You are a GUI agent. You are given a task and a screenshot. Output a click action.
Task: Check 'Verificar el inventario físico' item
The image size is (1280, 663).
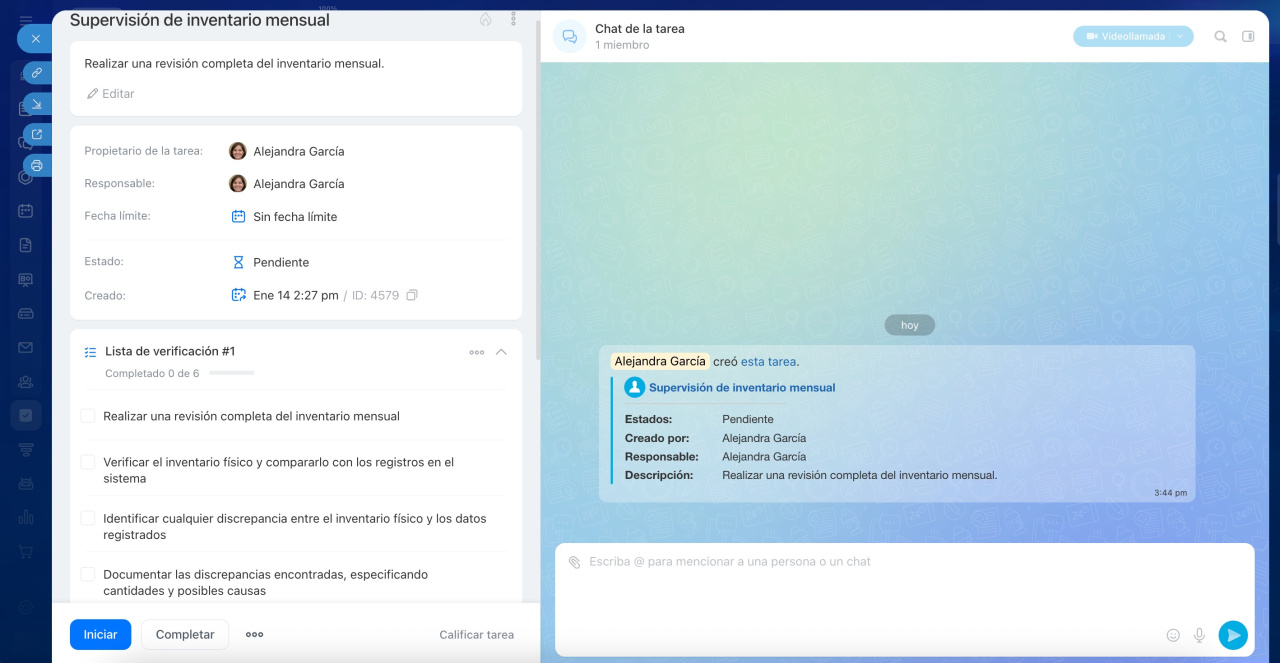tap(88, 462)
